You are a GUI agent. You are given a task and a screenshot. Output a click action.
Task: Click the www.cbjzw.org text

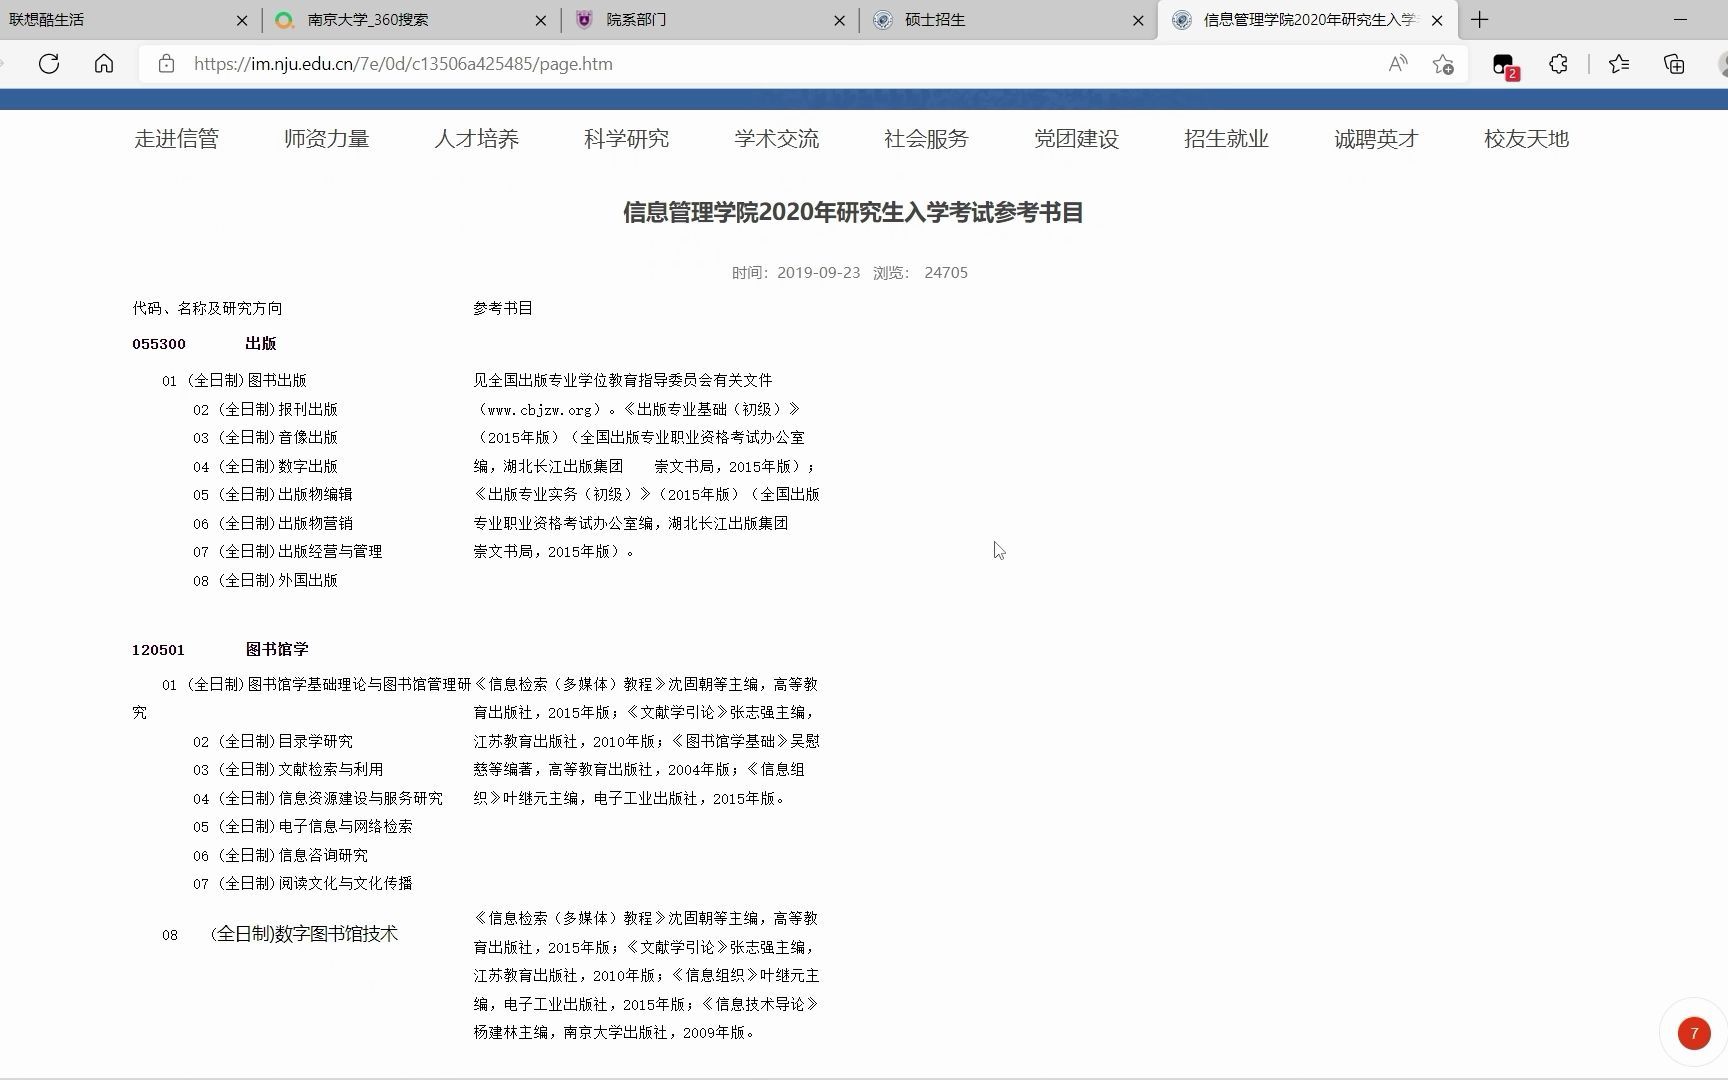[x=539, y=410]
